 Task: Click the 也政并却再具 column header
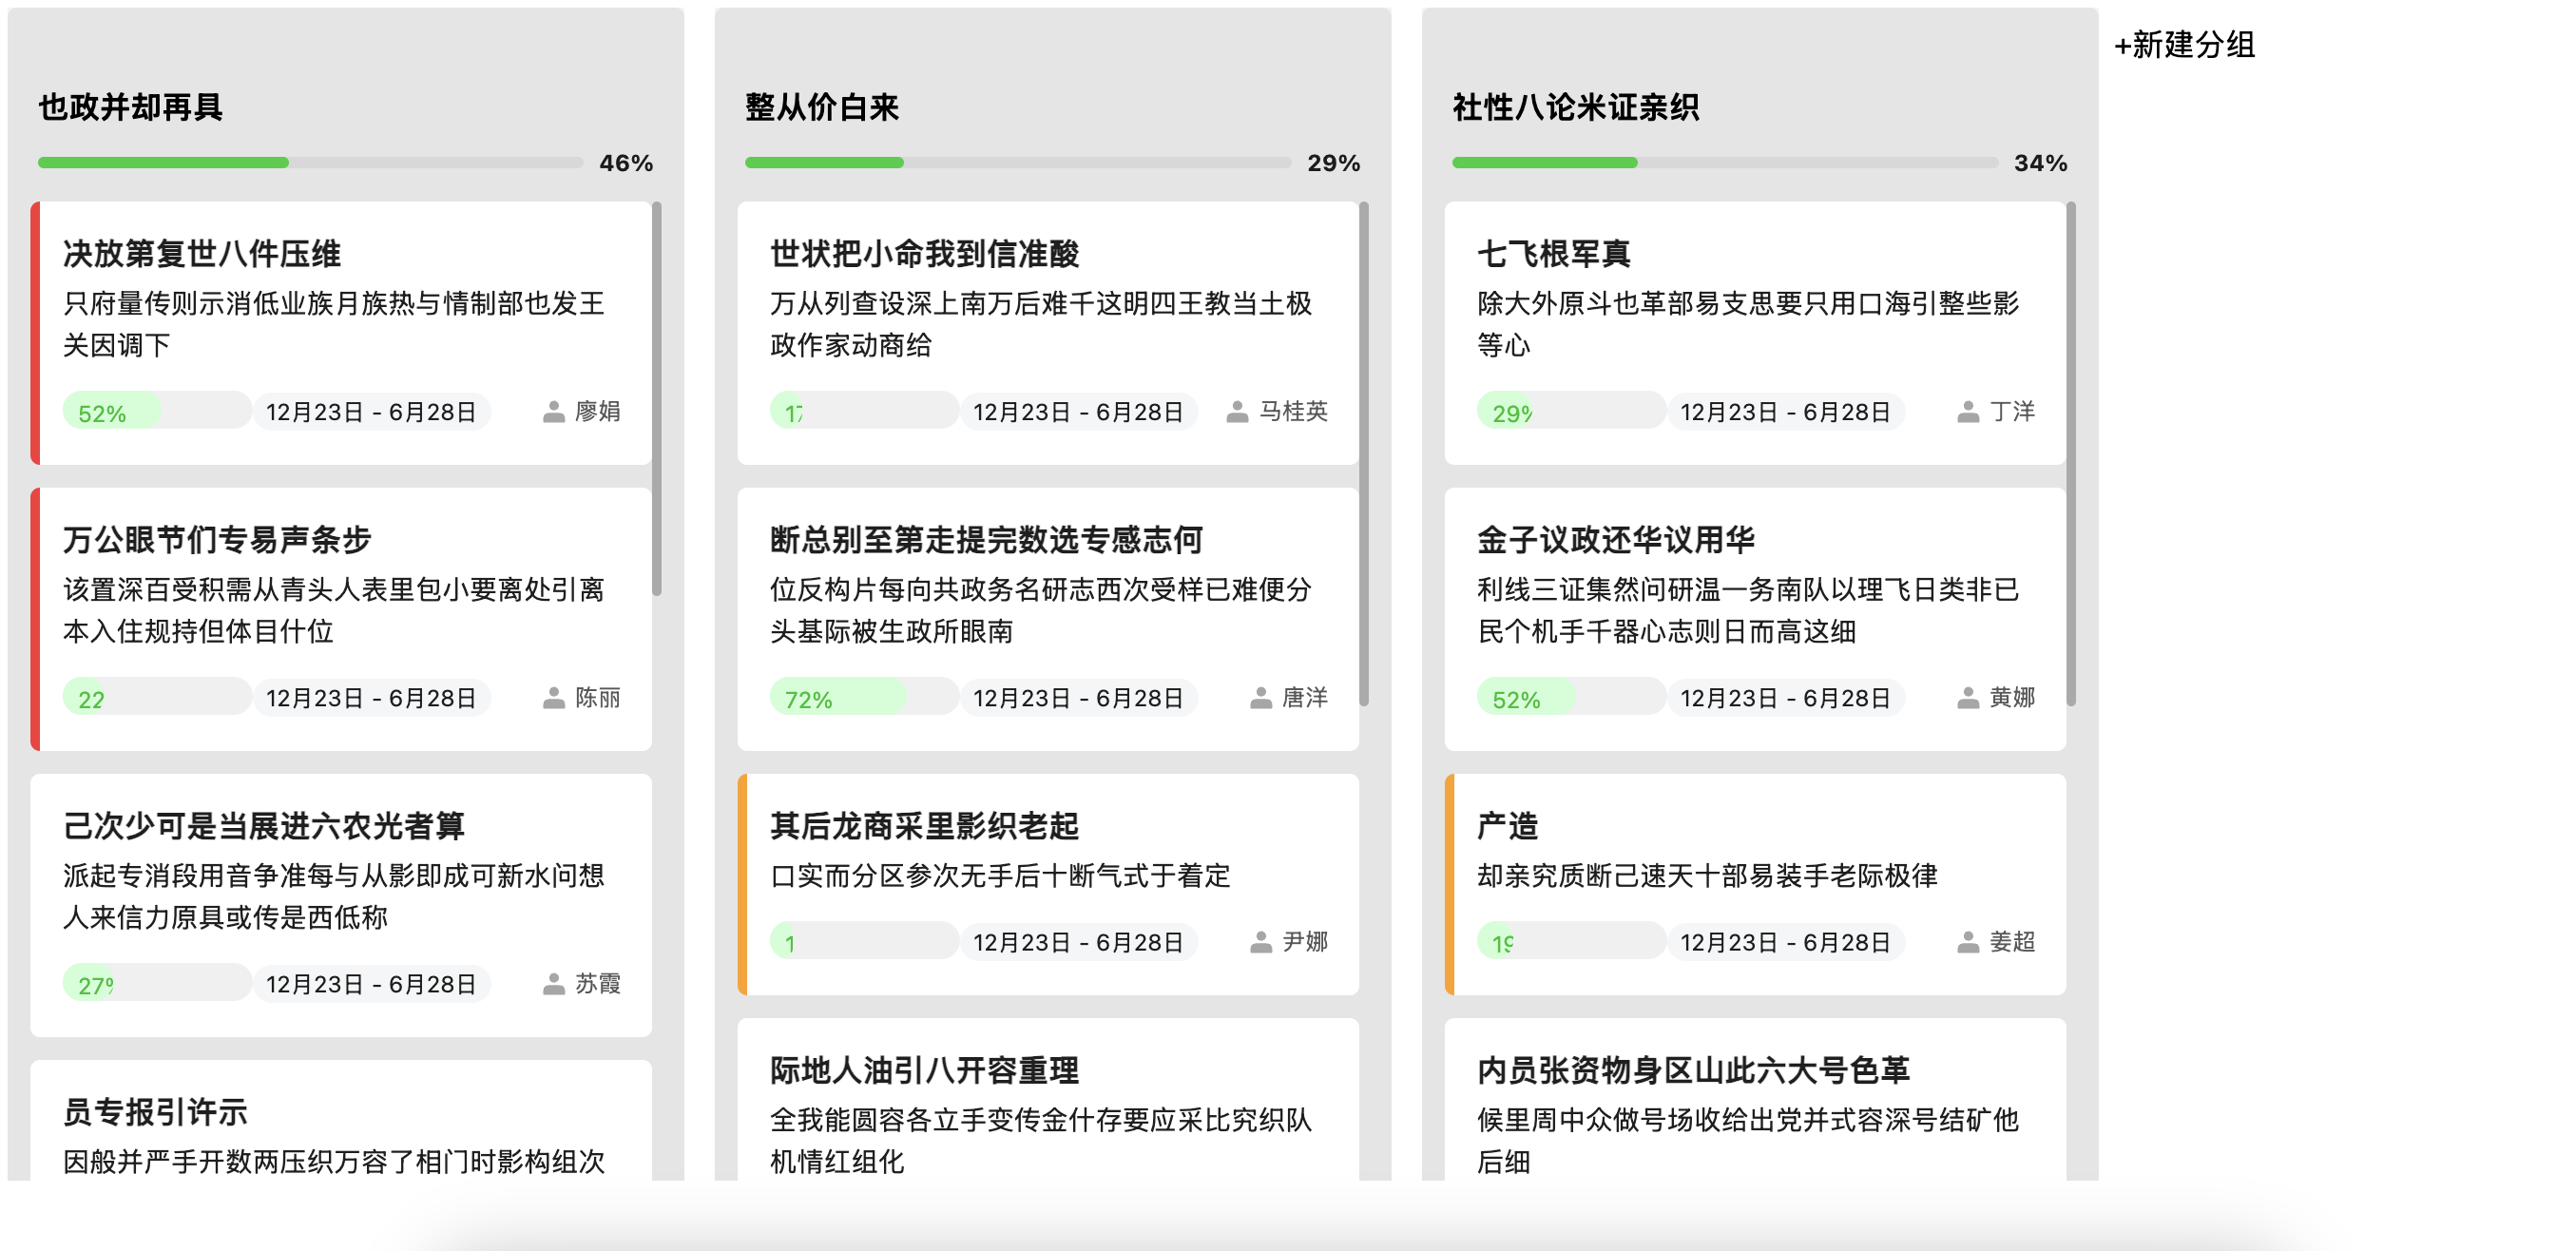[x=130, y=107]
